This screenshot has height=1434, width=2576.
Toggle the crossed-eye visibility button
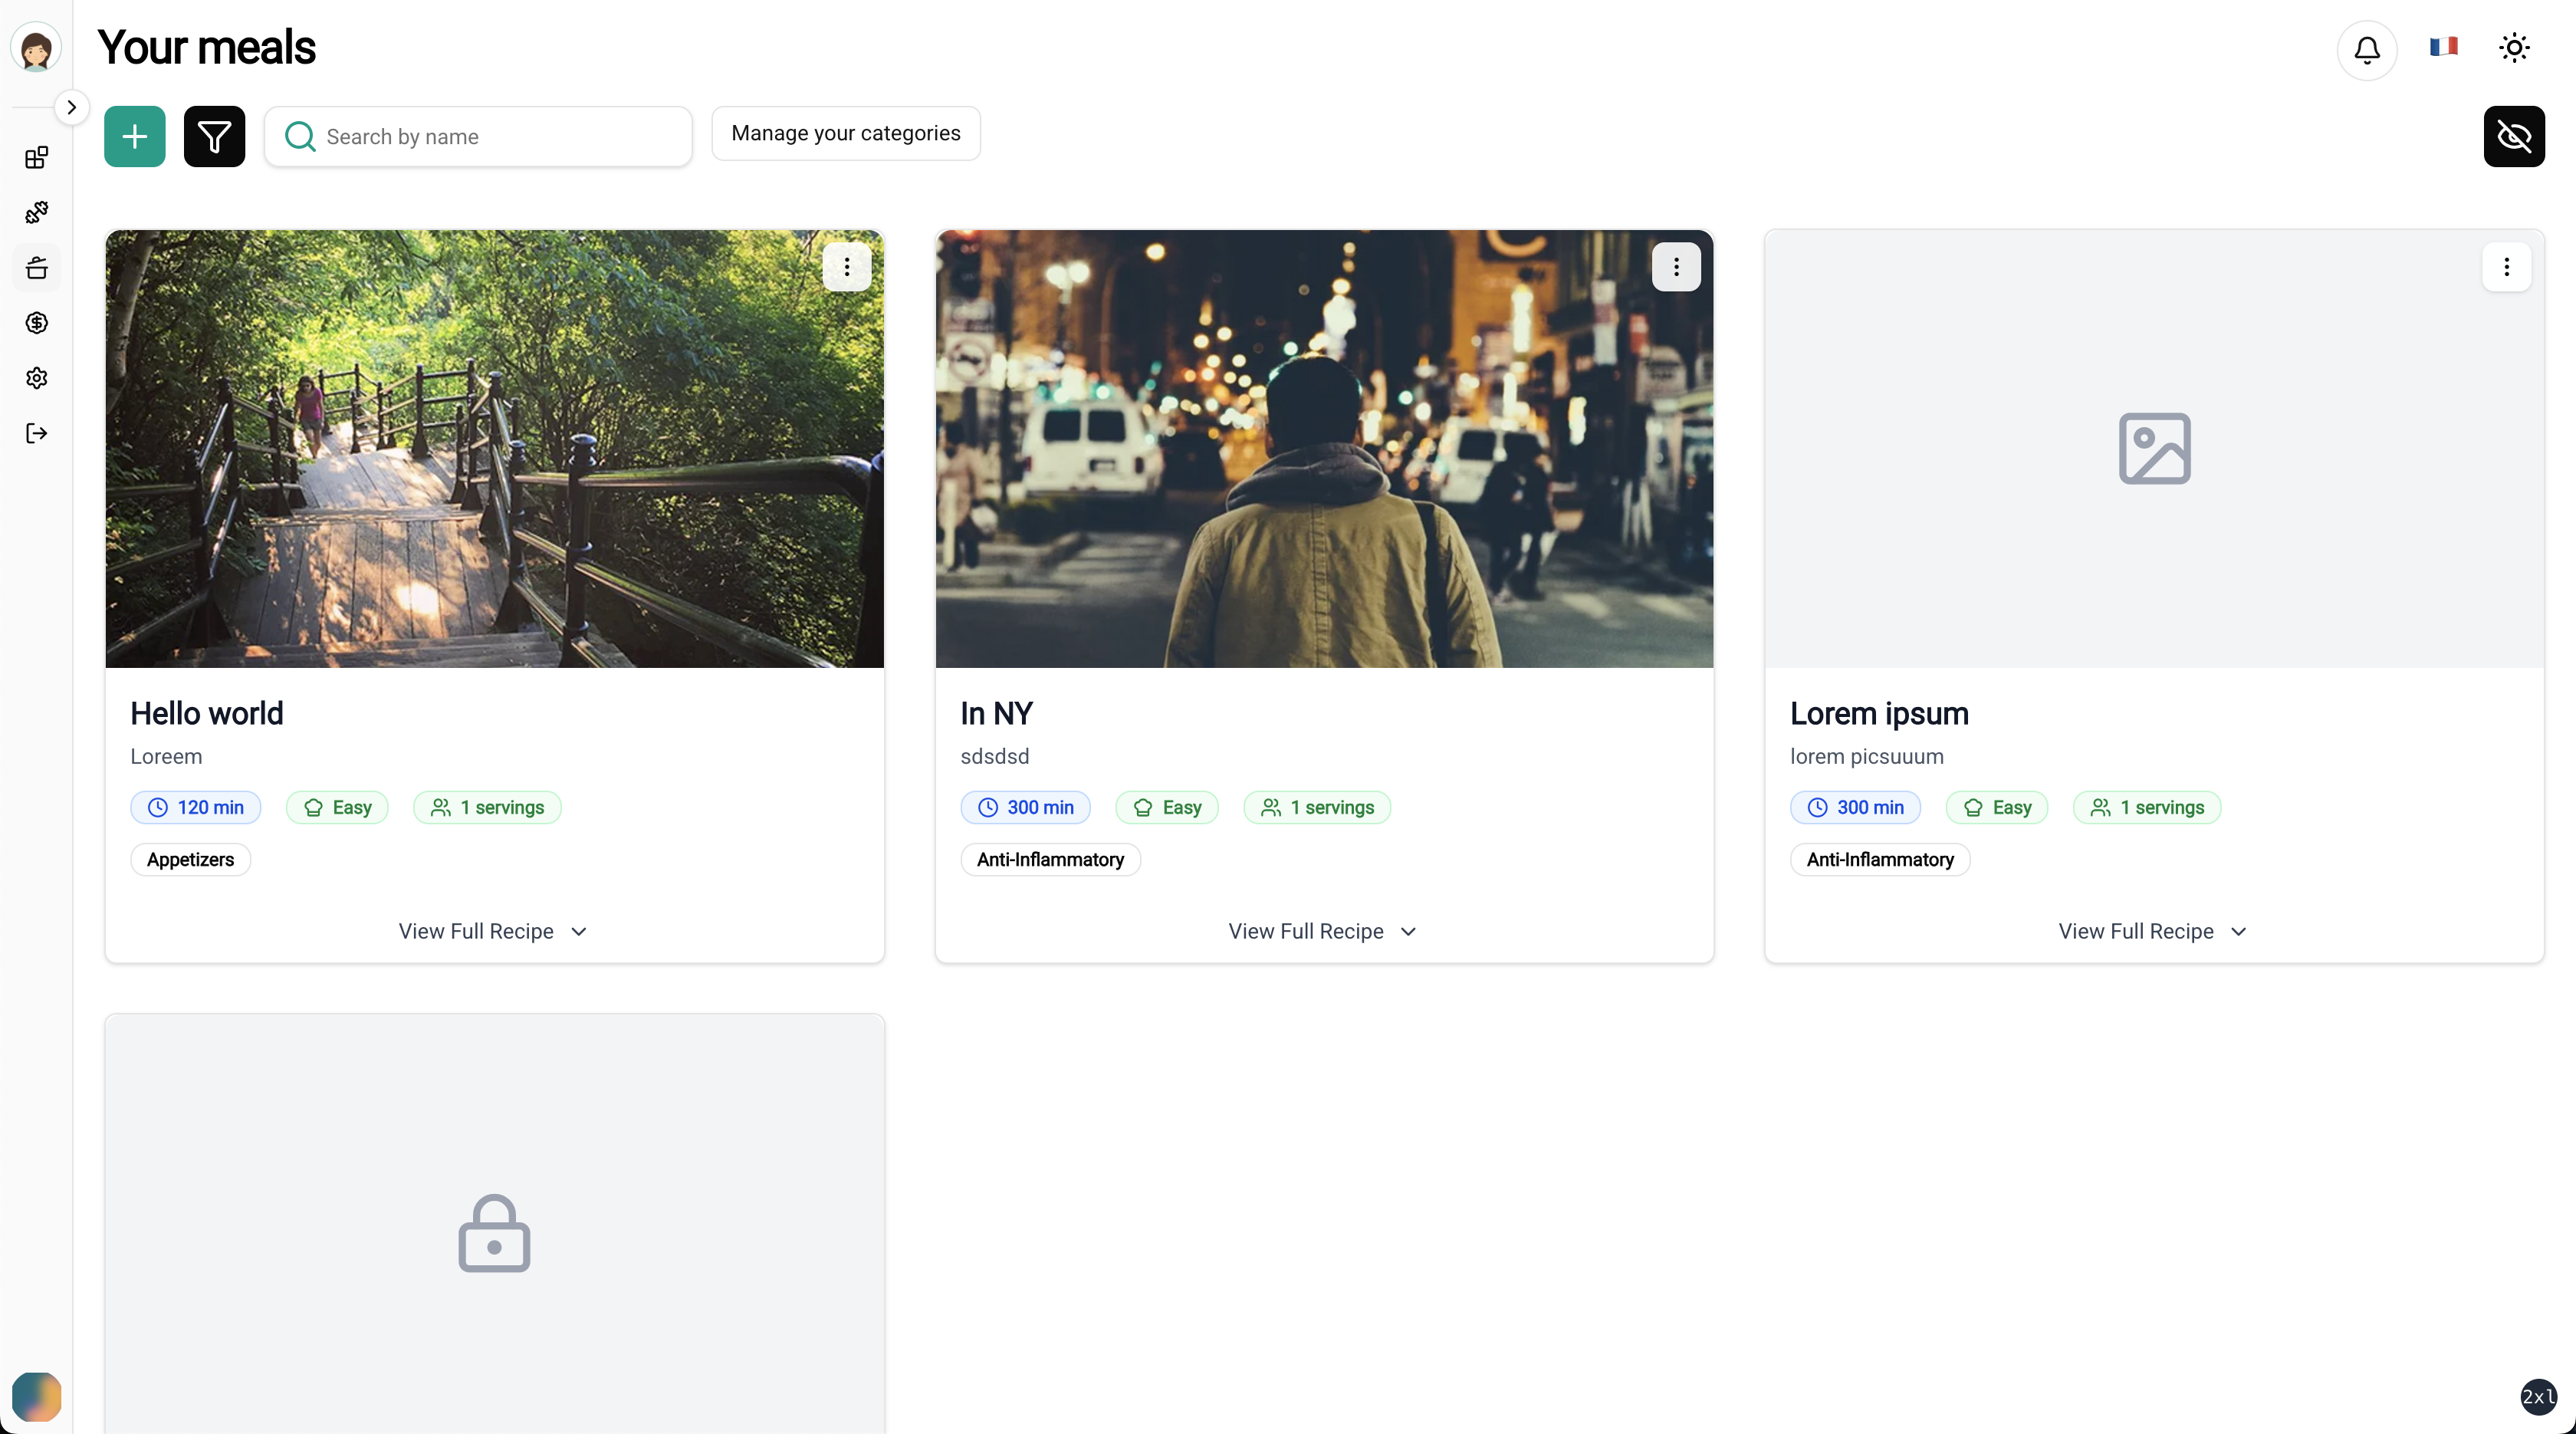[2514, 136]
